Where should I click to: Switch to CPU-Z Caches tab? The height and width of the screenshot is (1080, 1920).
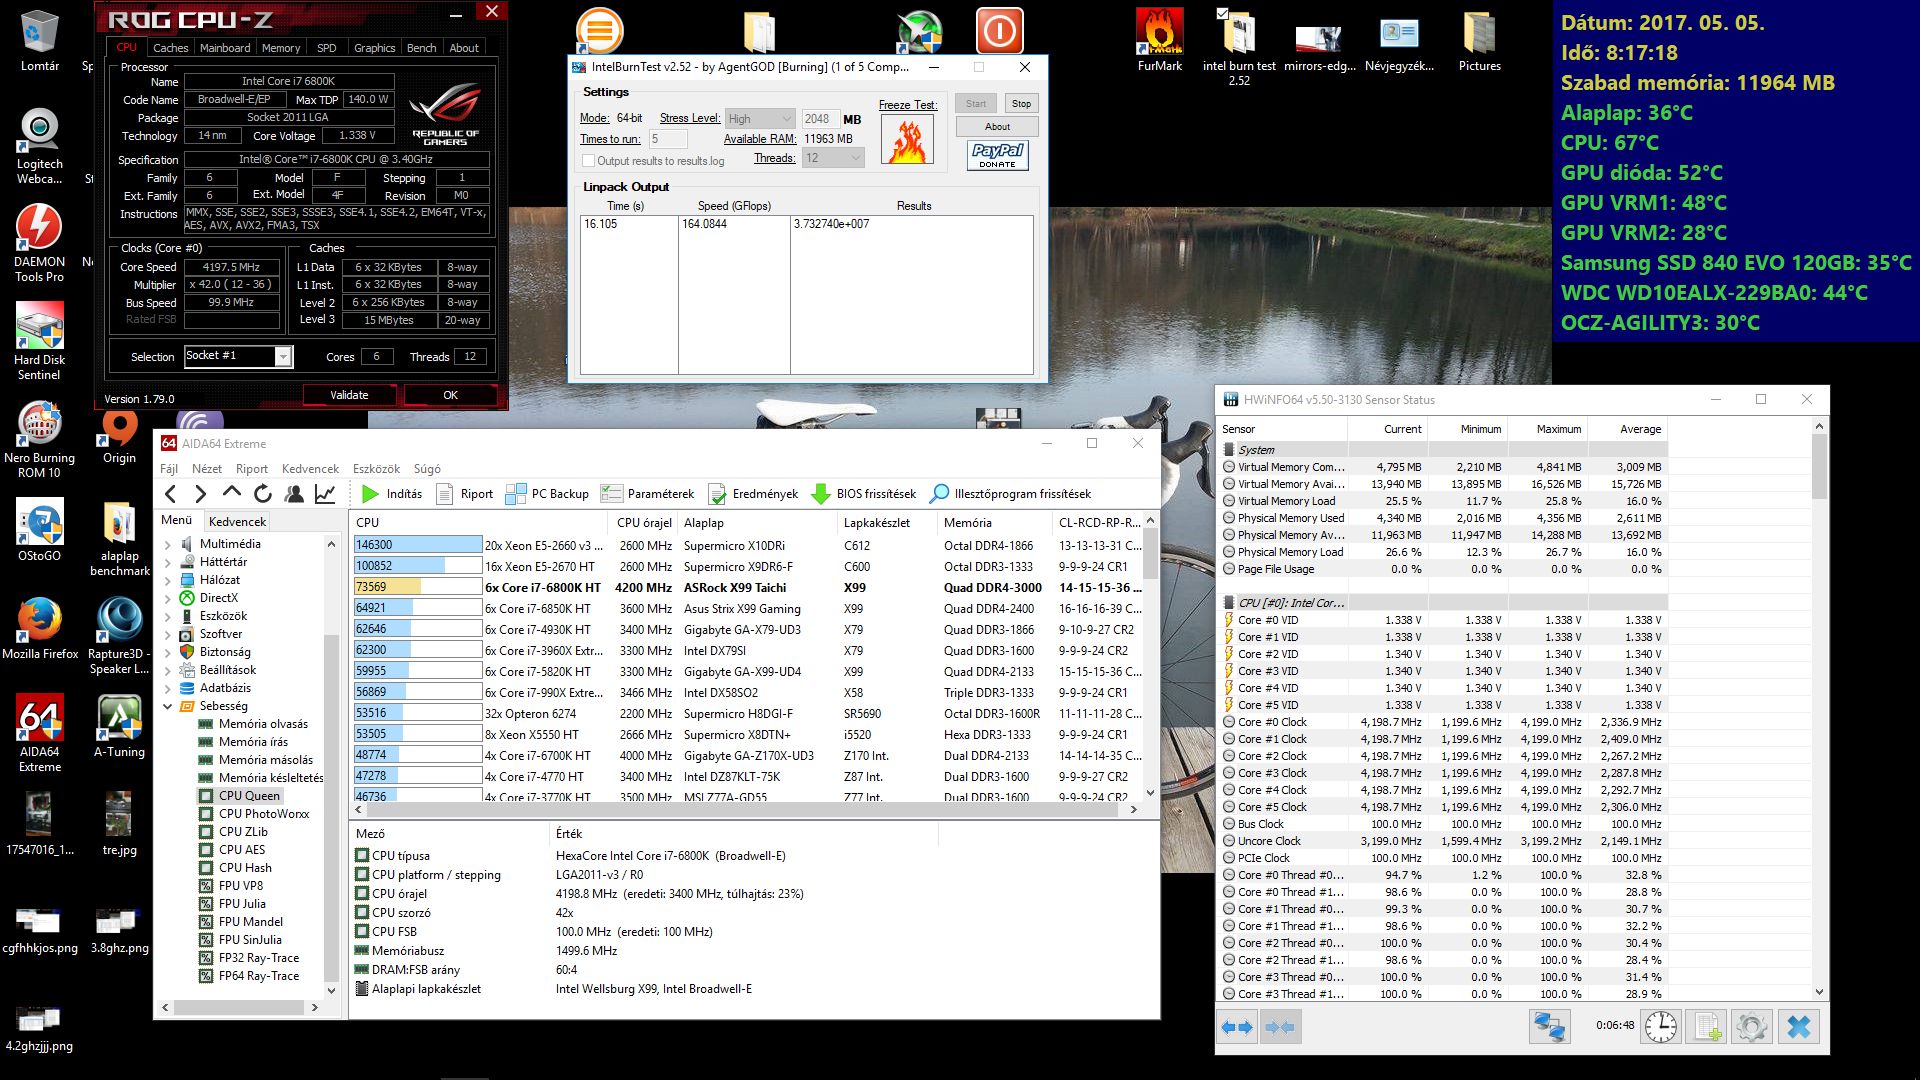tap(170, 47)
